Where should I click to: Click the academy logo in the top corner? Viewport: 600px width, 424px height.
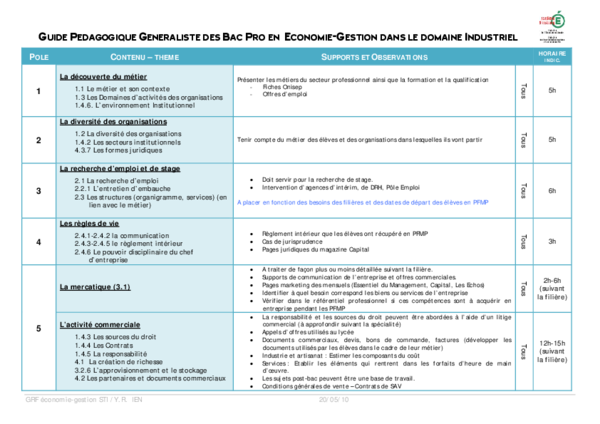pos(553,26)
